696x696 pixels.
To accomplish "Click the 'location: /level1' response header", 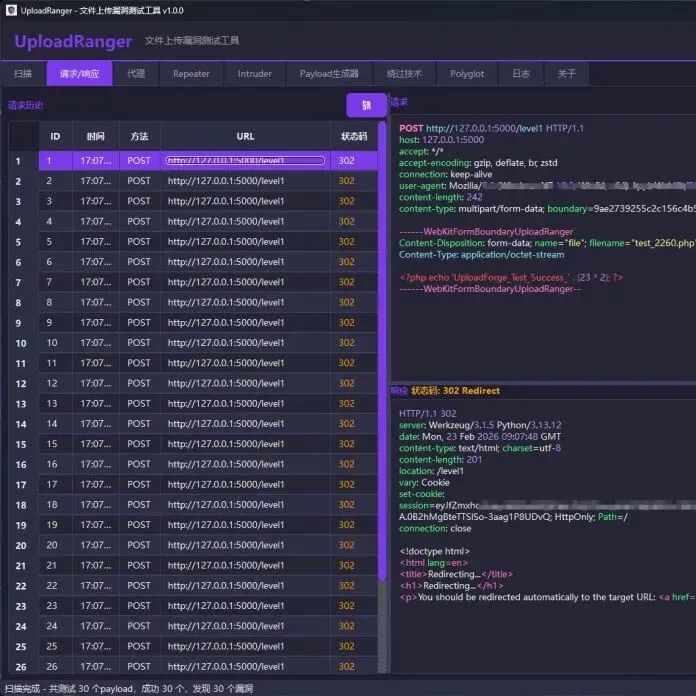I will (431, 471).
